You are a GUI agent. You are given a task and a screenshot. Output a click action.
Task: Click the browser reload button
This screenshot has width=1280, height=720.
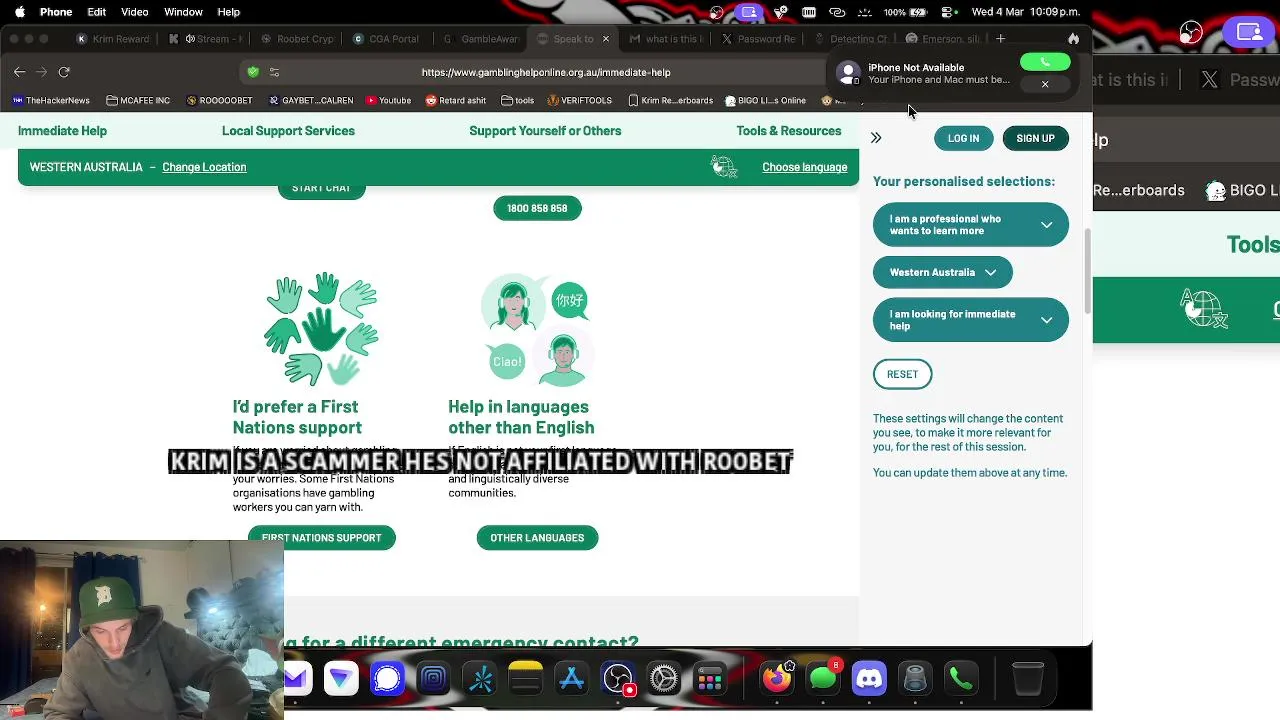(64, 72)
